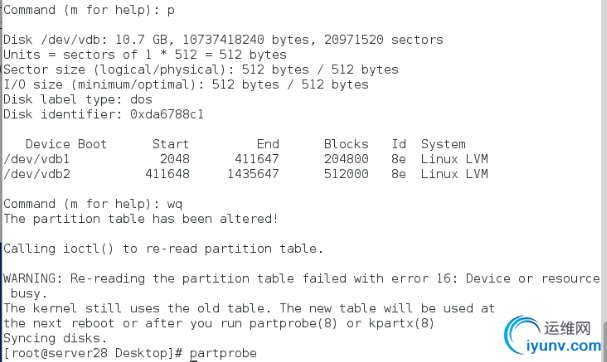Click the System column header
The image size is (607, 362).
coord(443,144)
